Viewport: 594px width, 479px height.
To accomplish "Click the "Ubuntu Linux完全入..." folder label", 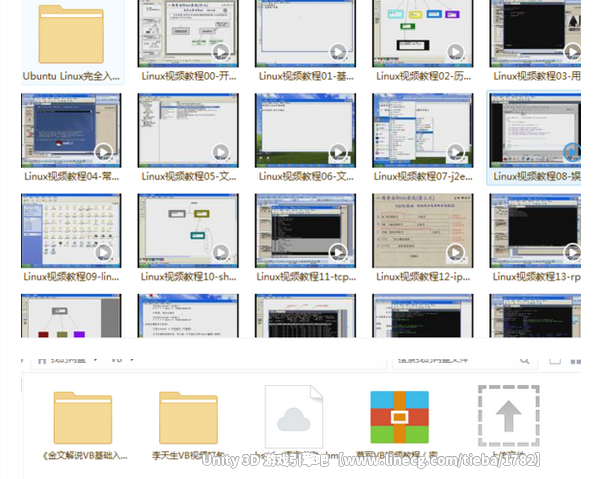I will tap(71, 76).
